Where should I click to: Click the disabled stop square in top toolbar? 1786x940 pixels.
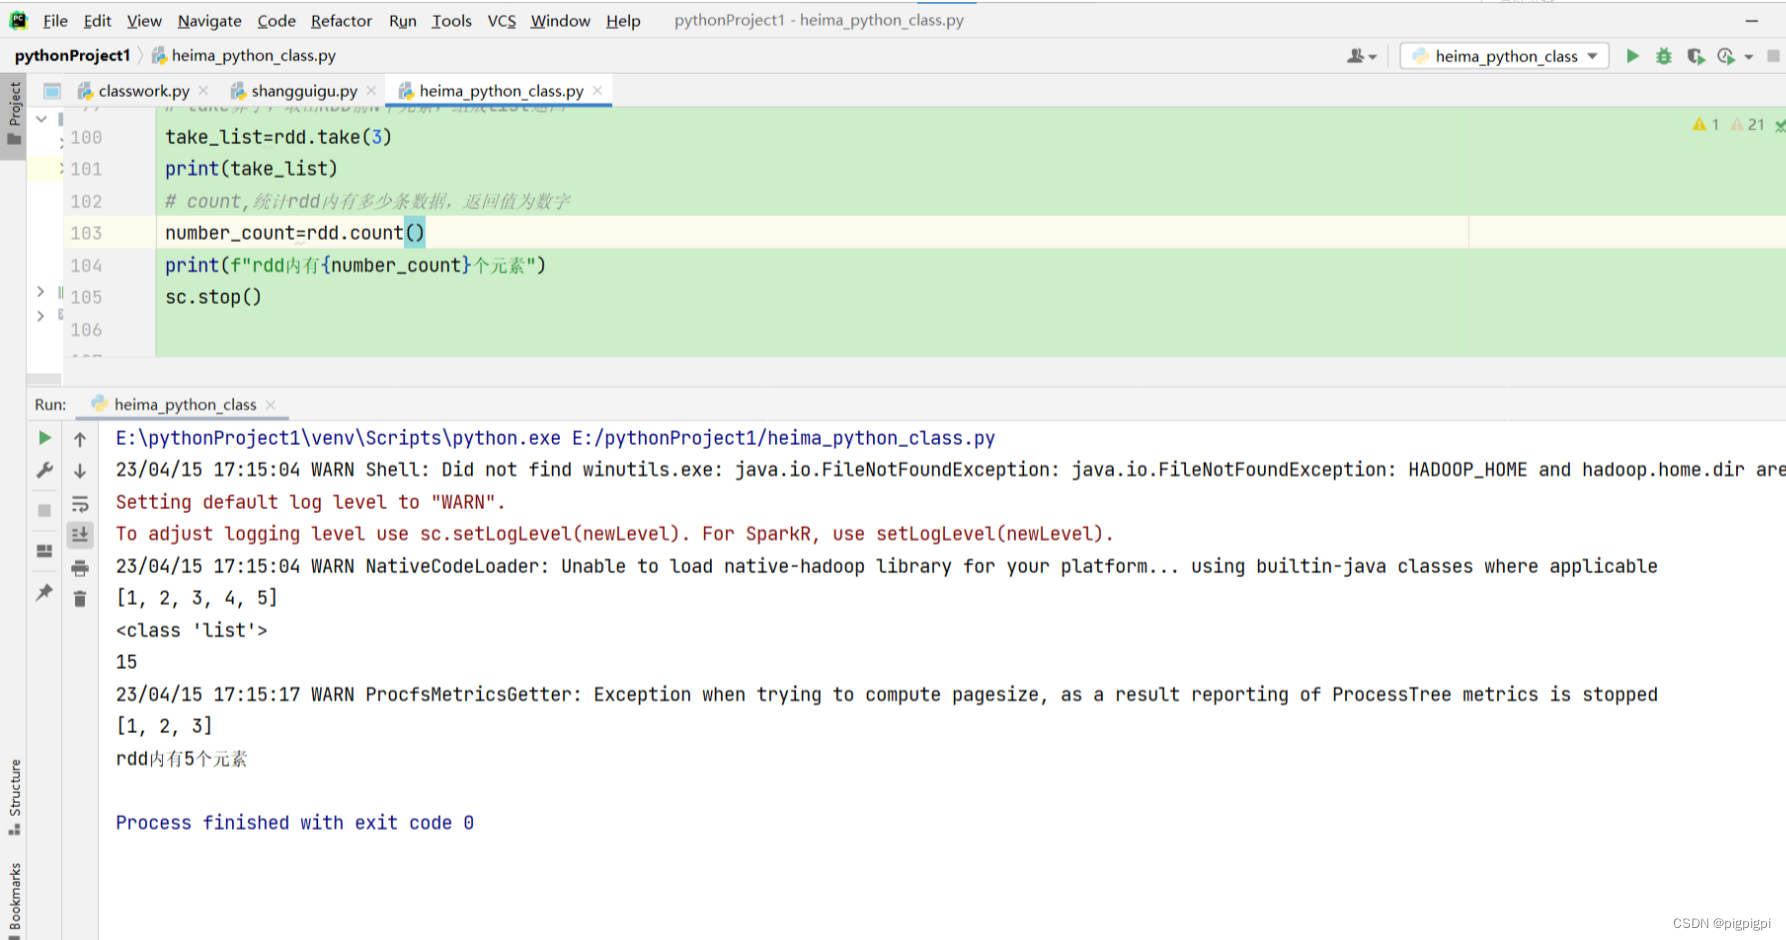(x=1773, y=56)
